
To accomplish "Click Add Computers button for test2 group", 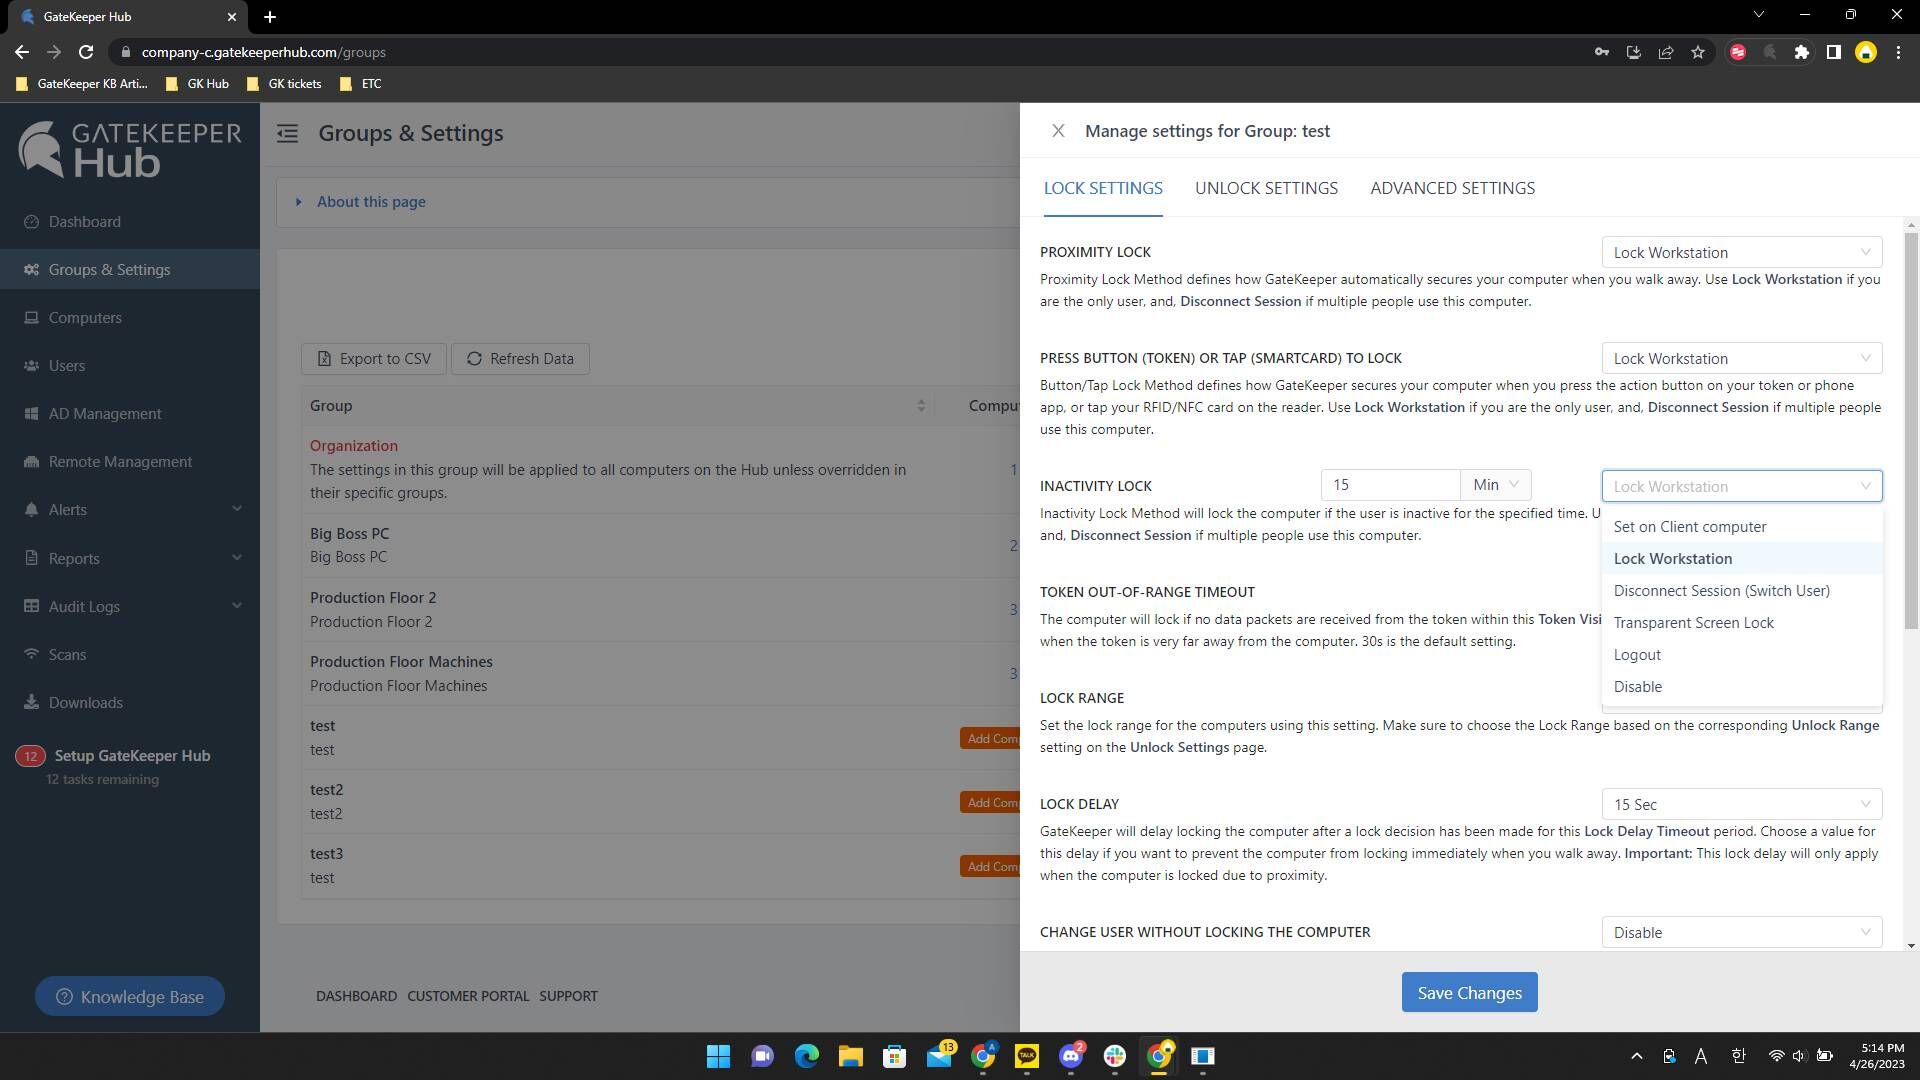I will point(990,803).
